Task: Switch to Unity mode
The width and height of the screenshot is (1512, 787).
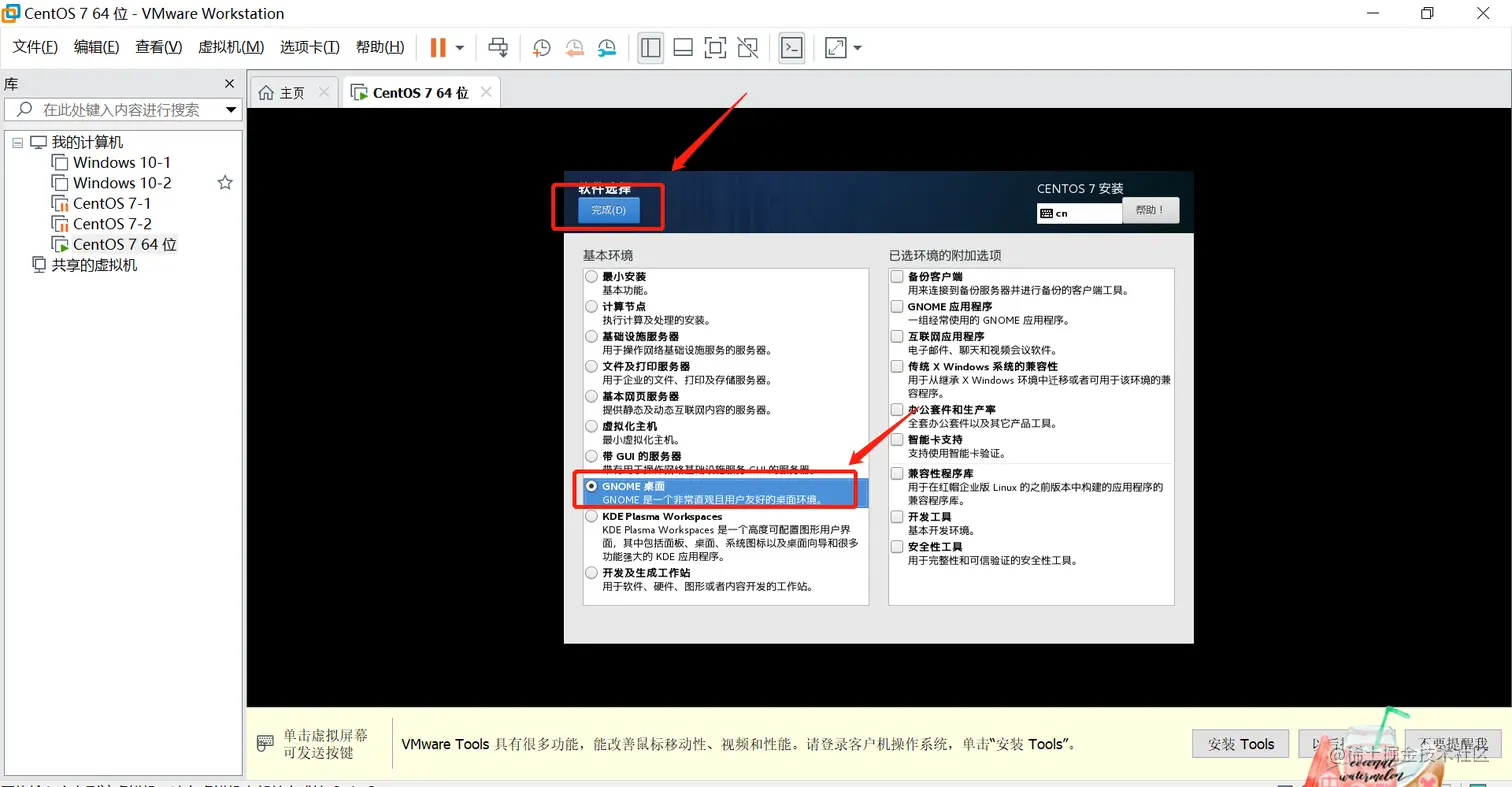Action: 747,47
